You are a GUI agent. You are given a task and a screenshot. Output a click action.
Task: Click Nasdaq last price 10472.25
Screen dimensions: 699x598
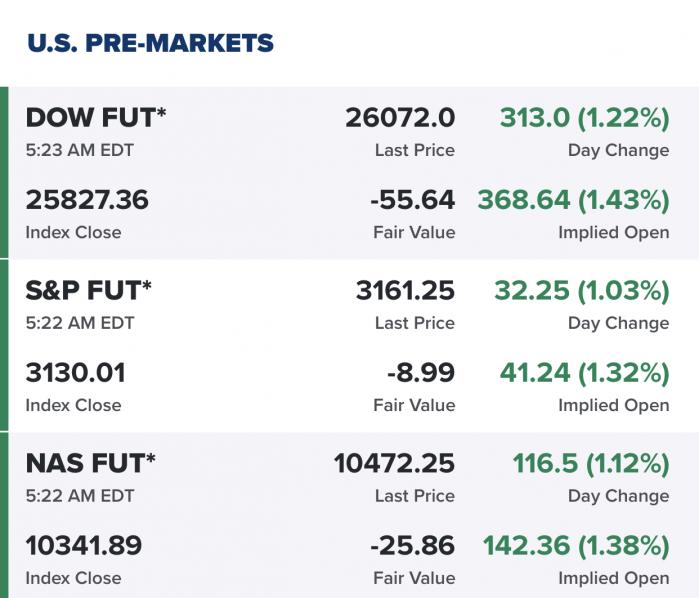point(394,463)
